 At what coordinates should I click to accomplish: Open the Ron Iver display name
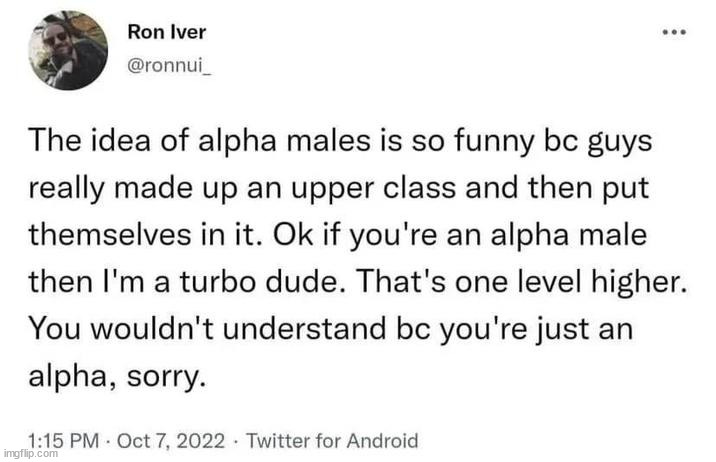[x=167, y=32]
